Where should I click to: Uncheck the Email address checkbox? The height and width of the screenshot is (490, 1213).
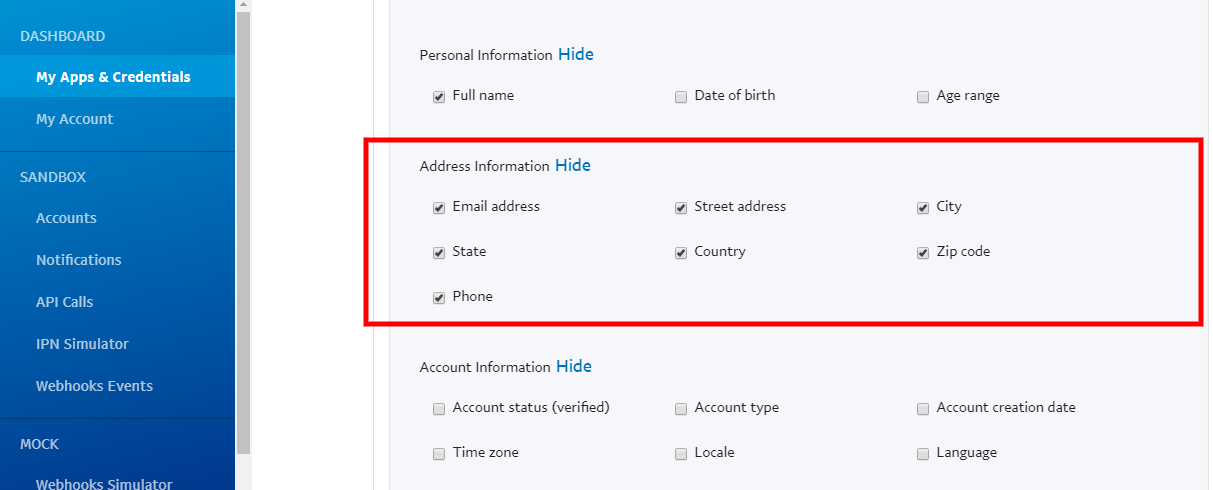click(439, 208)
